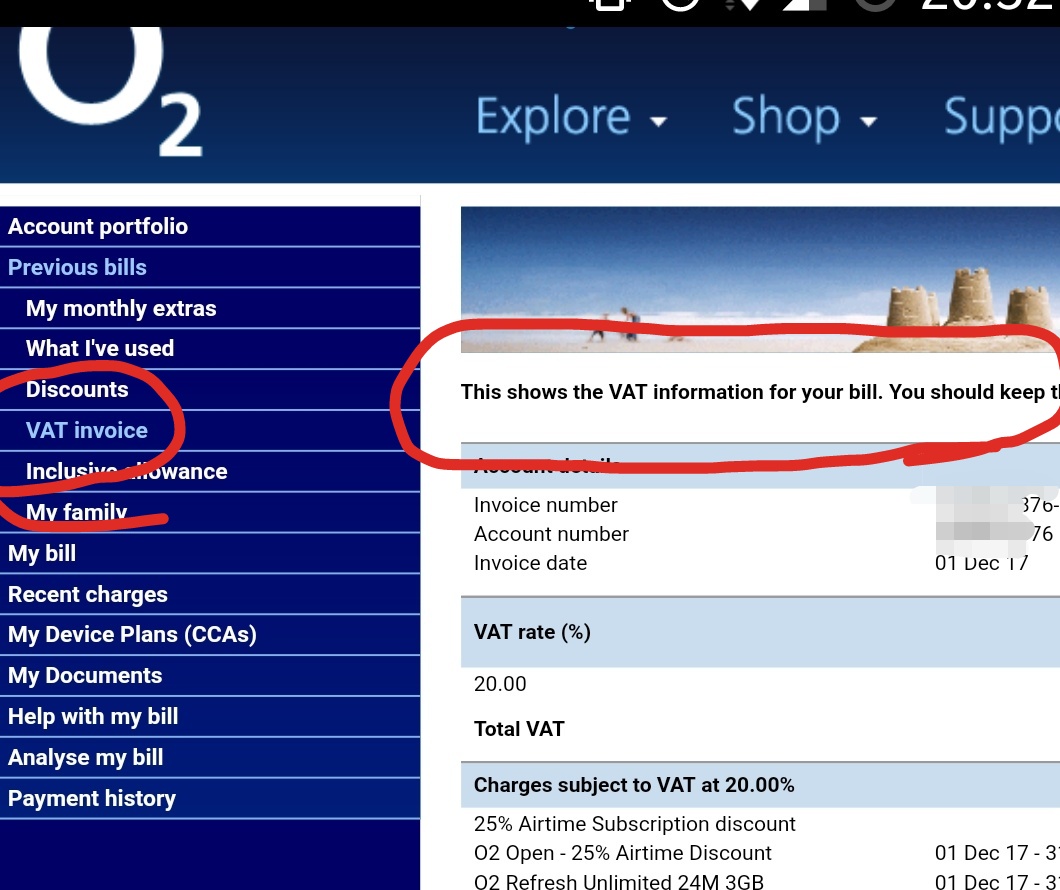View Recent charges

click(x=88, y=595)
